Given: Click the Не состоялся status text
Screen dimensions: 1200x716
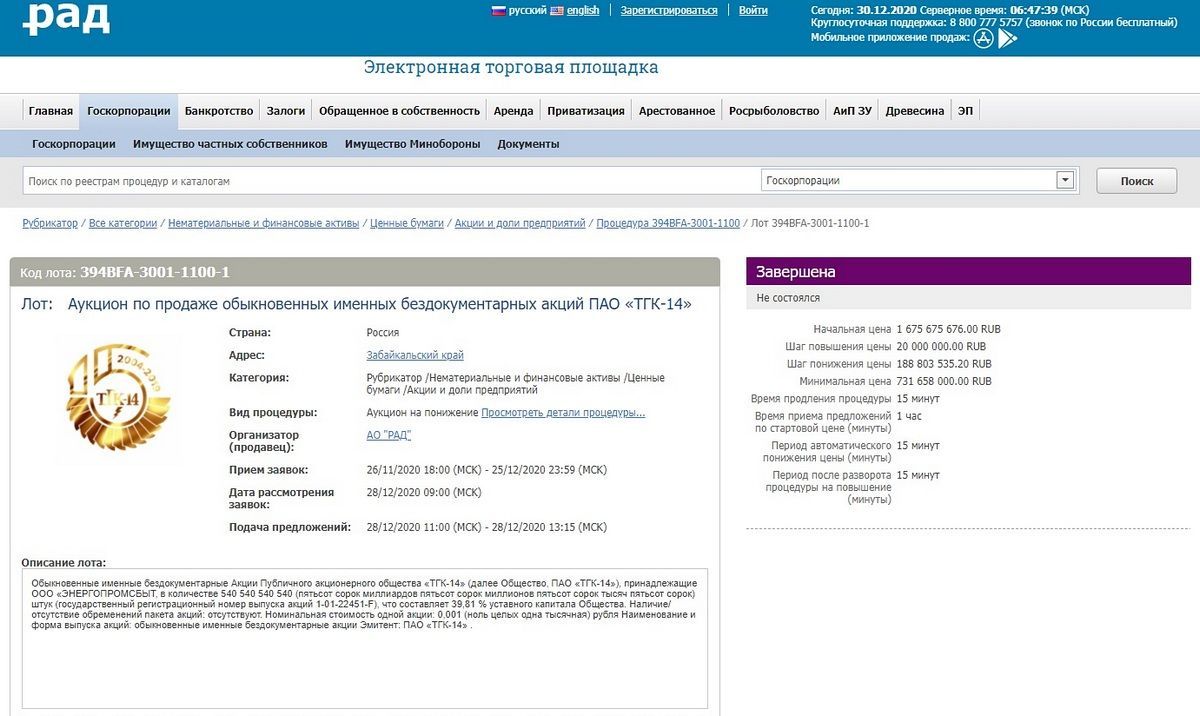Looking at the screenshot, I should (x=788, y=298).
